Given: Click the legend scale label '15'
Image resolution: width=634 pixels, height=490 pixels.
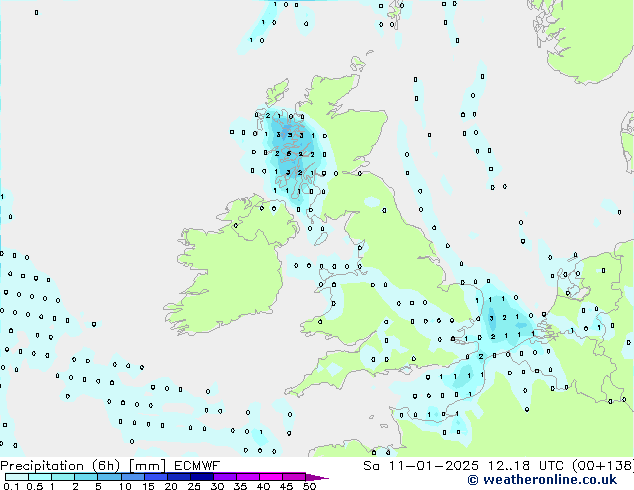Looking at the screenshot, I should coord(148,486).
